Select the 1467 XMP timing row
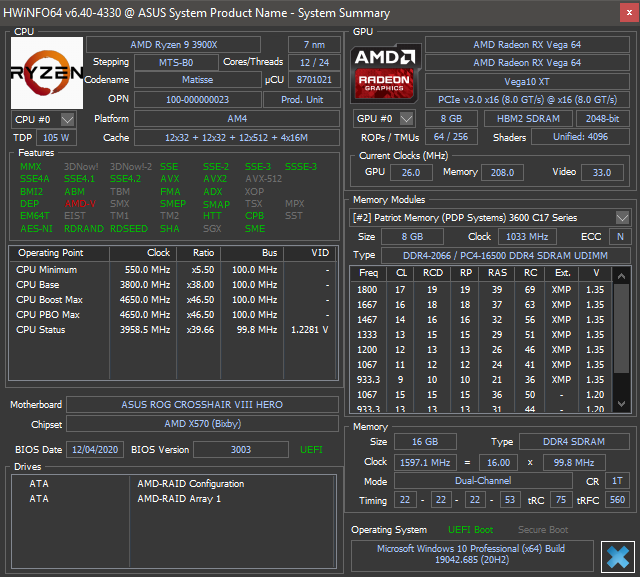 coord(481,320)
